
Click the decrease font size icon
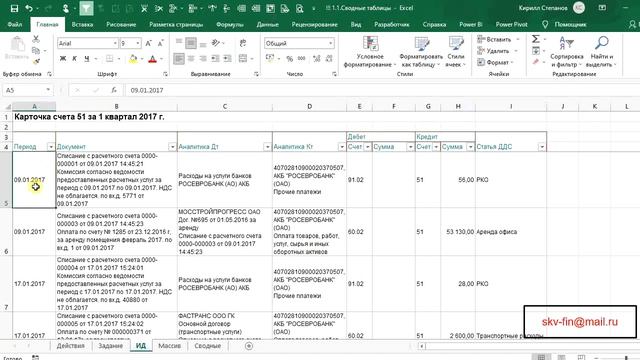click(x=161, y=43)
